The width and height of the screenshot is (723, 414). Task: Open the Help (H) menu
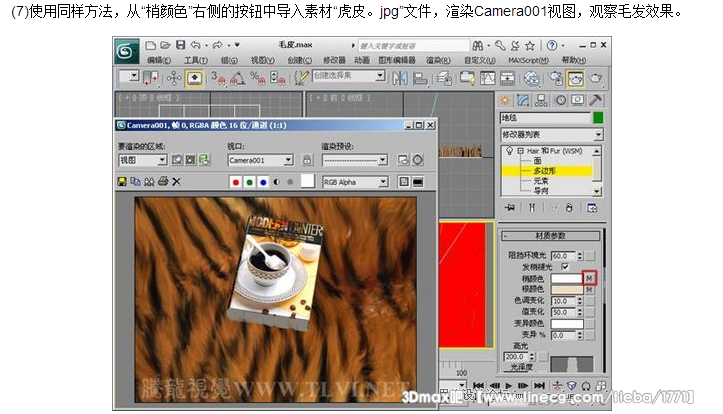[574, 60]
